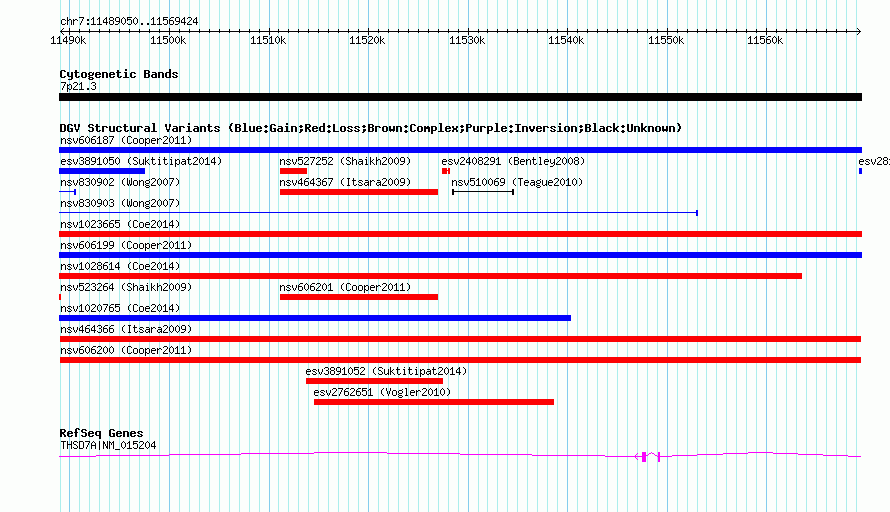This screenshot has height=512, width=890.
Task: Click the nsv1023665 red loss bar
Action: pyautogui.click(x=460, y=234)
